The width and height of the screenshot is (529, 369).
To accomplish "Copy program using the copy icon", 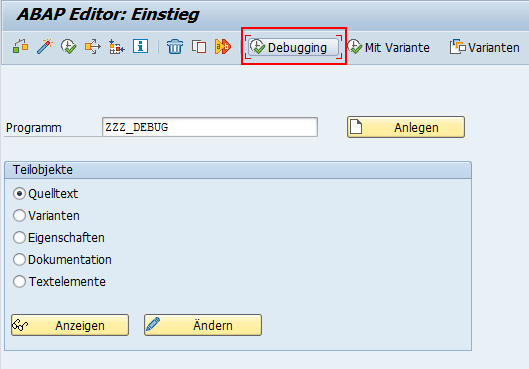I will point(199,46).
